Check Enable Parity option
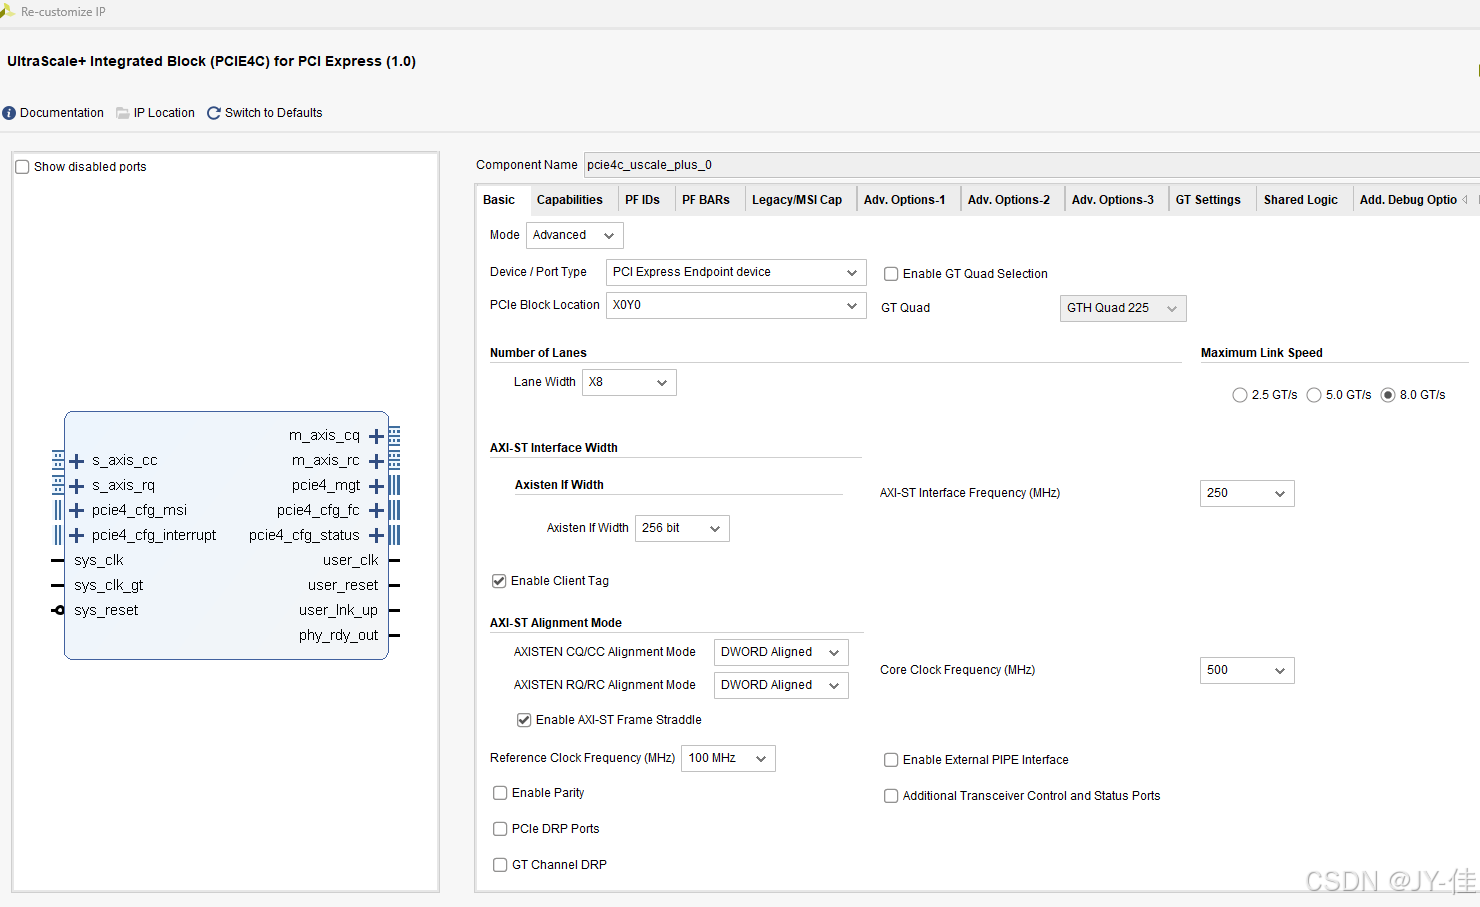 (500, 793)
